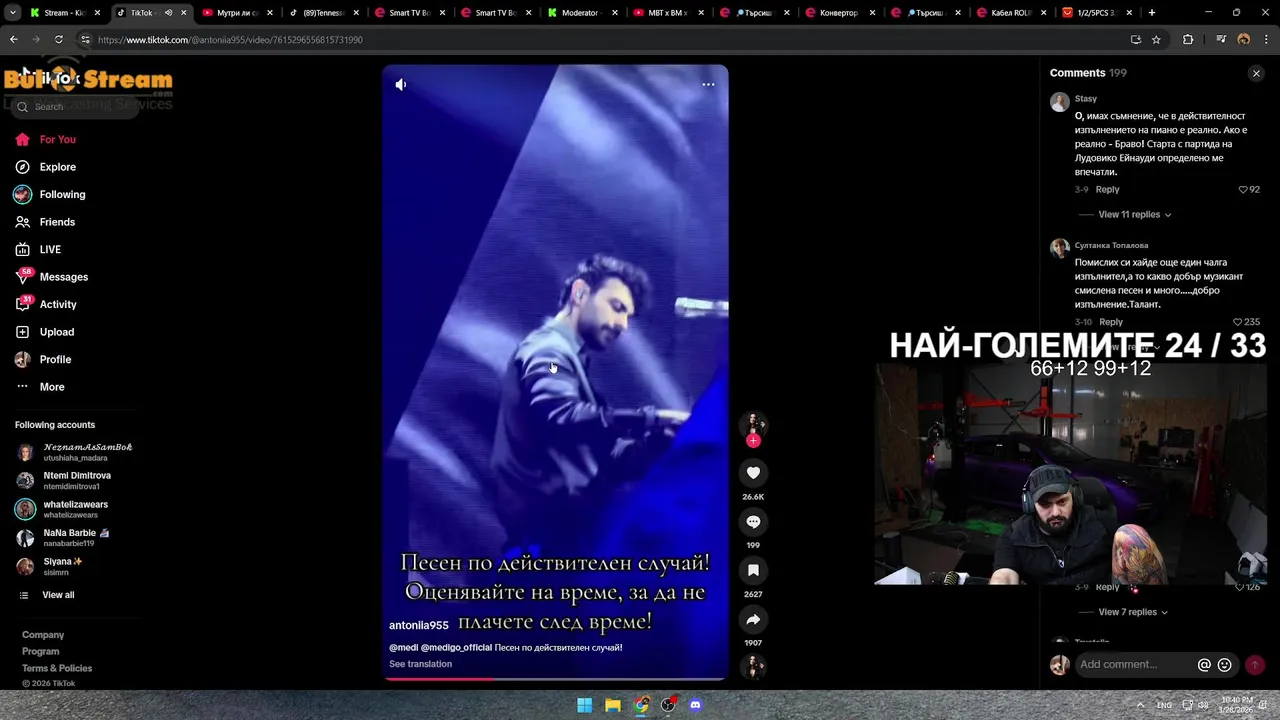The image size is (1280, 720).
Task: Open NaNa Barbie following account
Action: [63, 538]
